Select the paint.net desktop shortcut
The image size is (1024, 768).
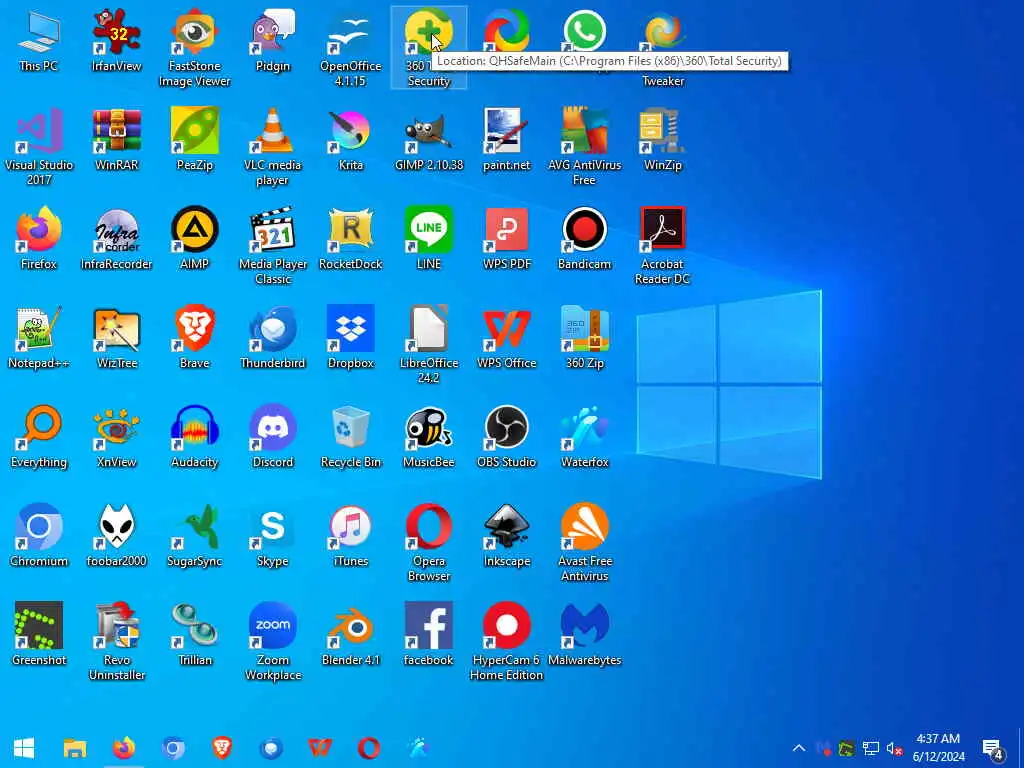[507, 140]
